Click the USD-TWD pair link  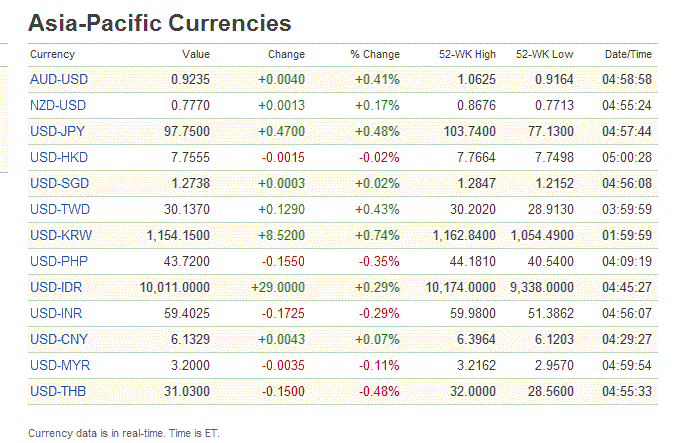point(57,209)
